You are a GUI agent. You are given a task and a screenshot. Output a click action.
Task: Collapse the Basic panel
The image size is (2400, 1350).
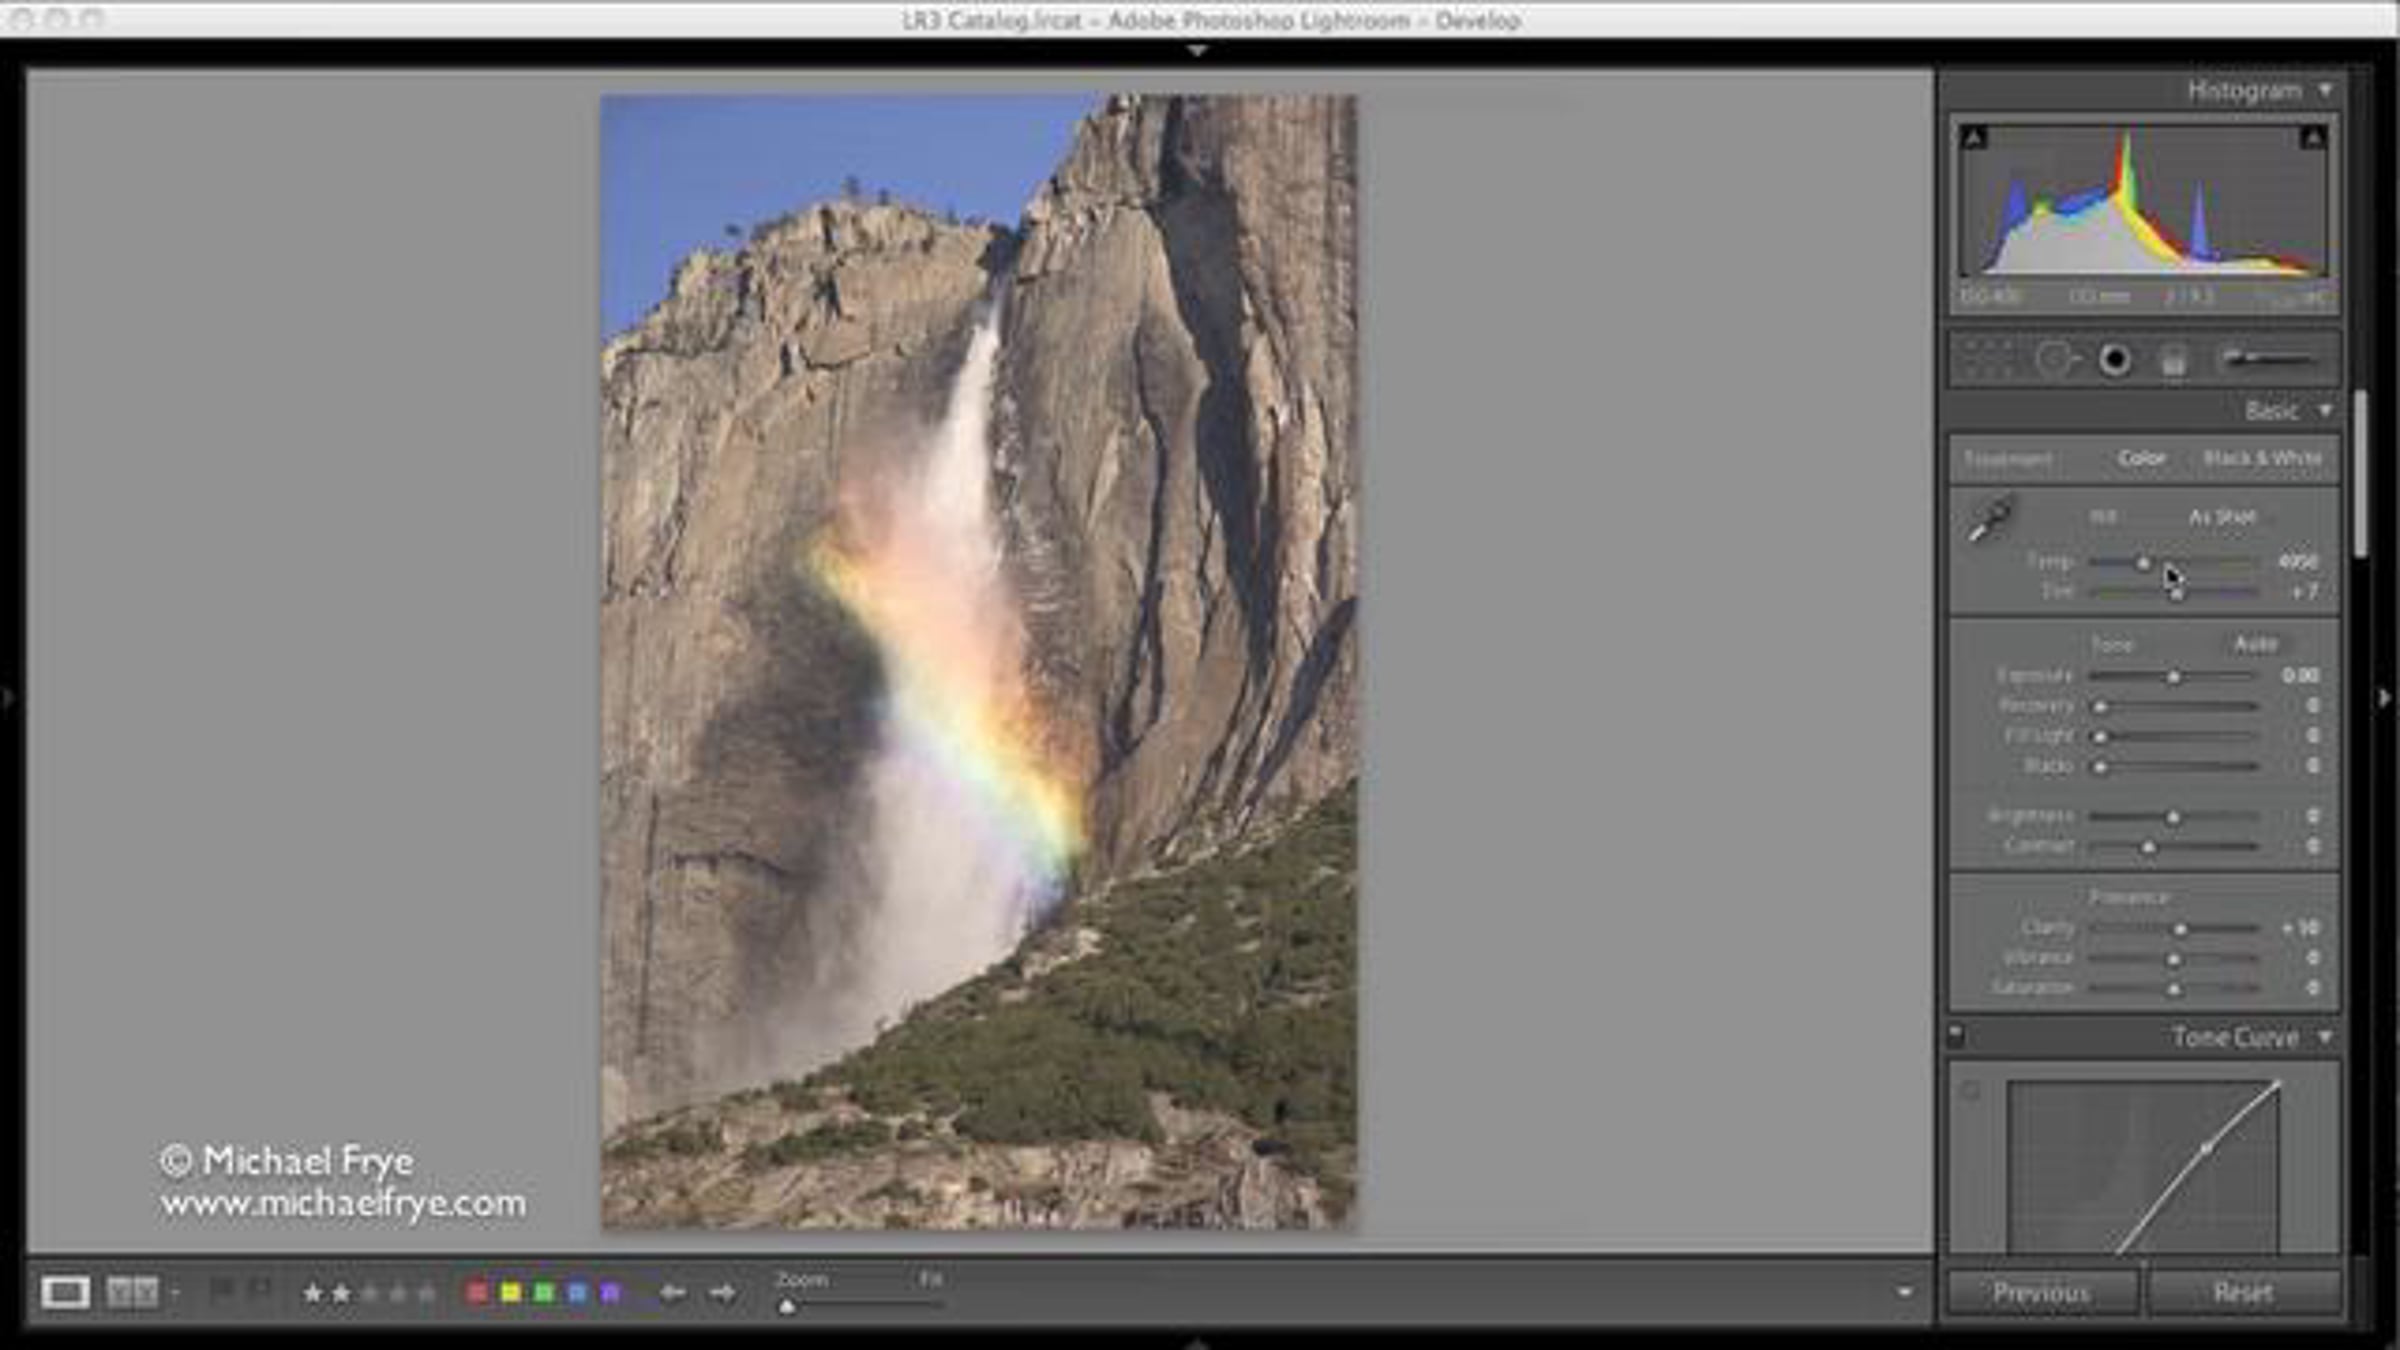[x=2325, y=411]
